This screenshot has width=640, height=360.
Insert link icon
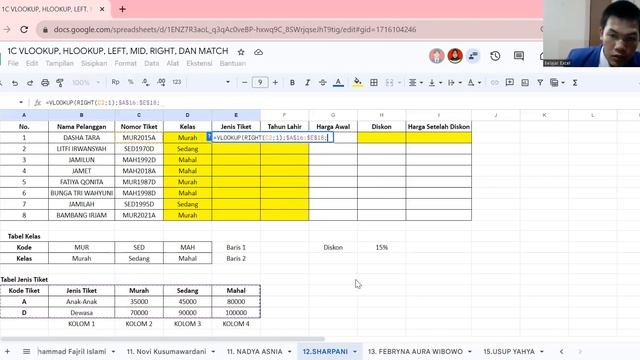494,83
